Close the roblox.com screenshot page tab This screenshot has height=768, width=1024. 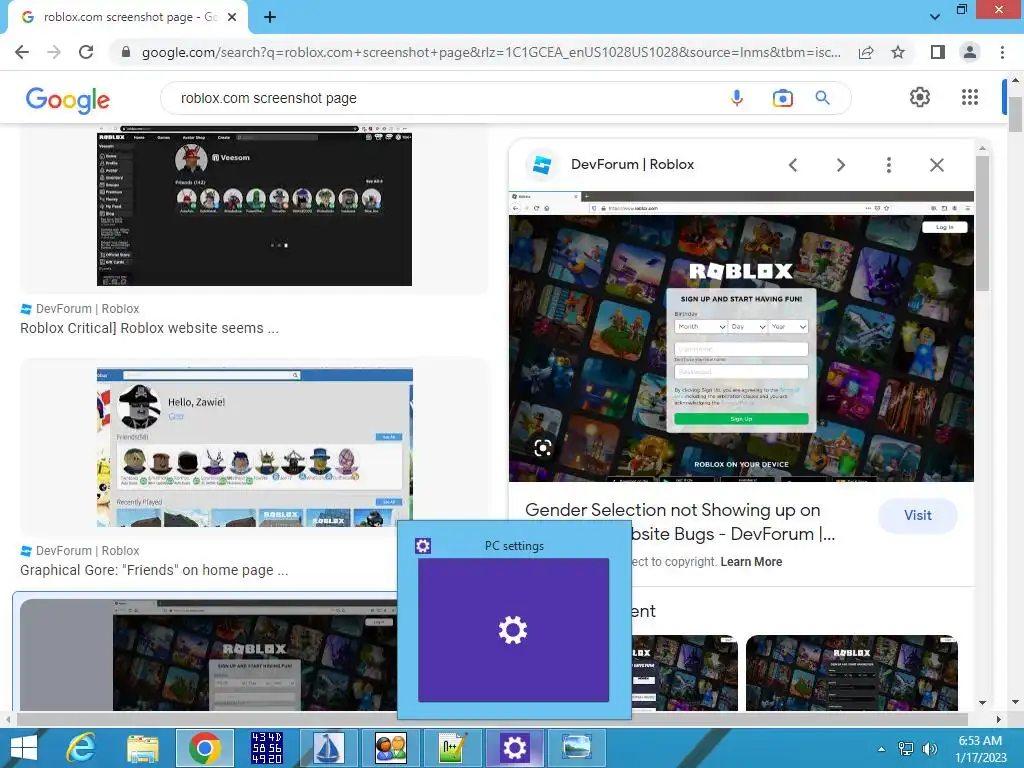232,17
